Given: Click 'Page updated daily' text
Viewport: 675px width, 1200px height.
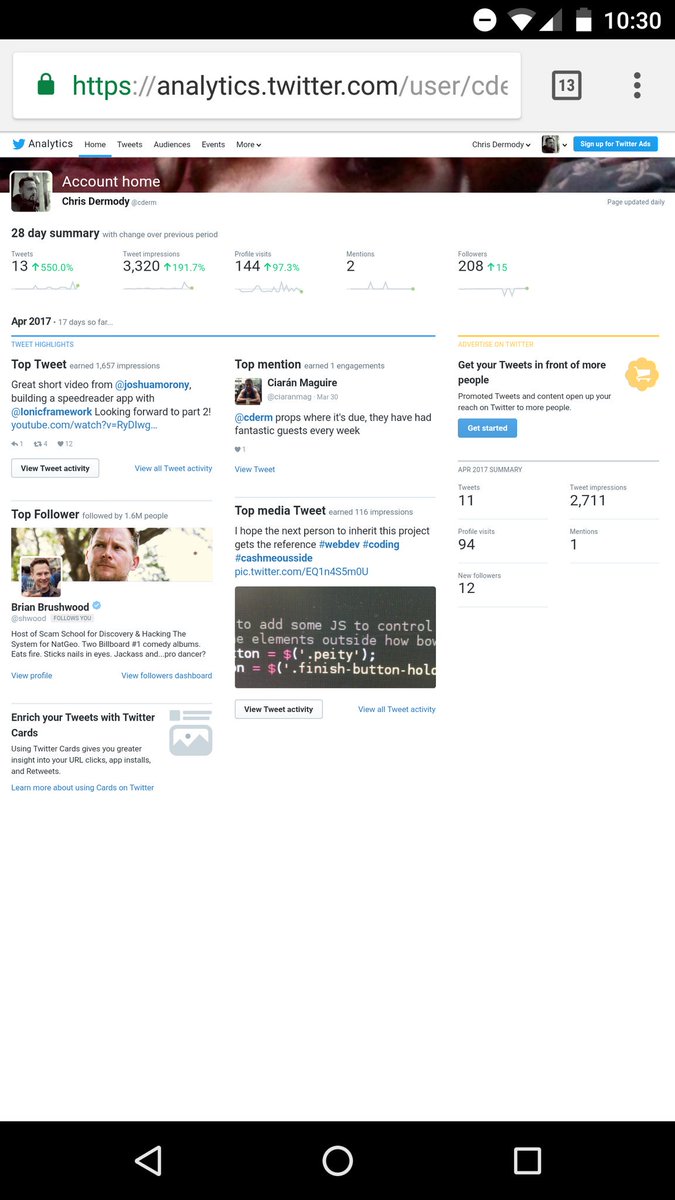Looking at the screenshot, I should coord(636,202).
